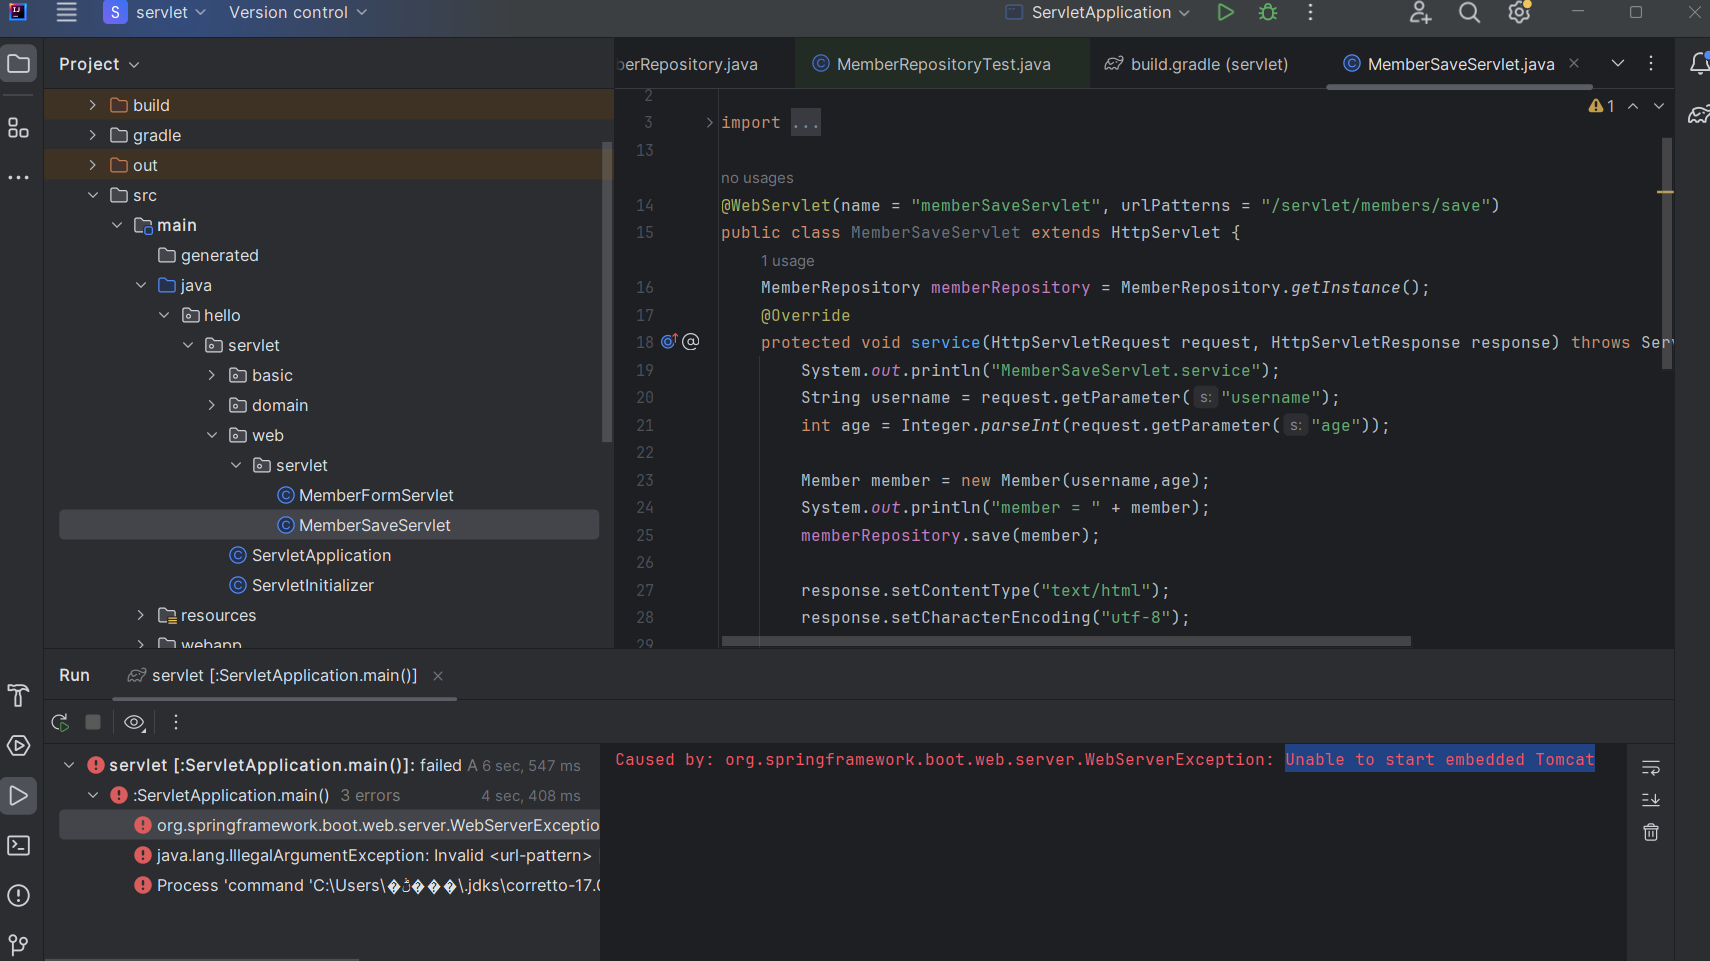
Task: Expand the basic package
Action: (211, 375)
